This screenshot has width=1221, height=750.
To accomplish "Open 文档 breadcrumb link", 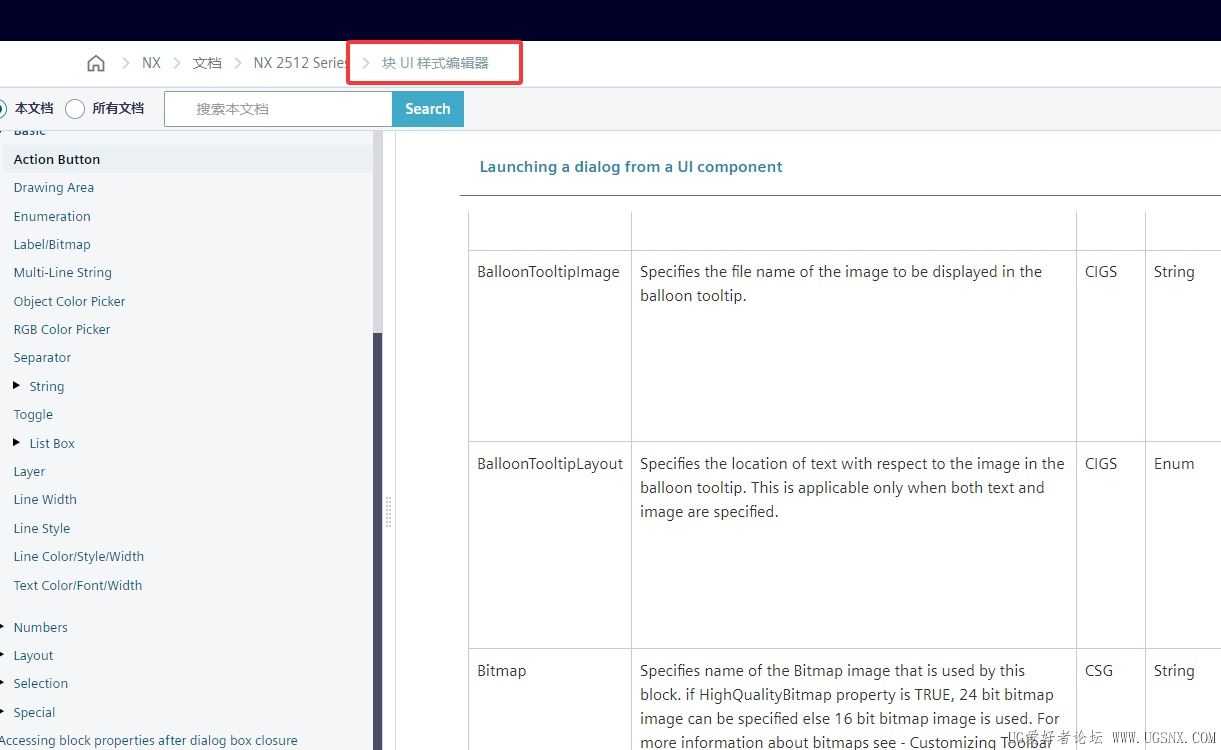I will pyautogui.click(x=207, y=63).
